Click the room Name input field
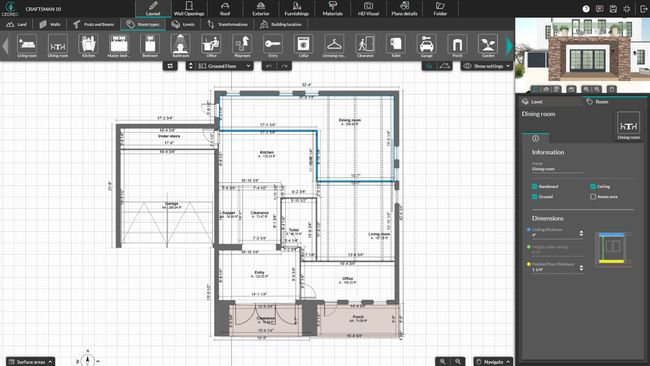Screen dimensions: 650x366 (557, 169)
